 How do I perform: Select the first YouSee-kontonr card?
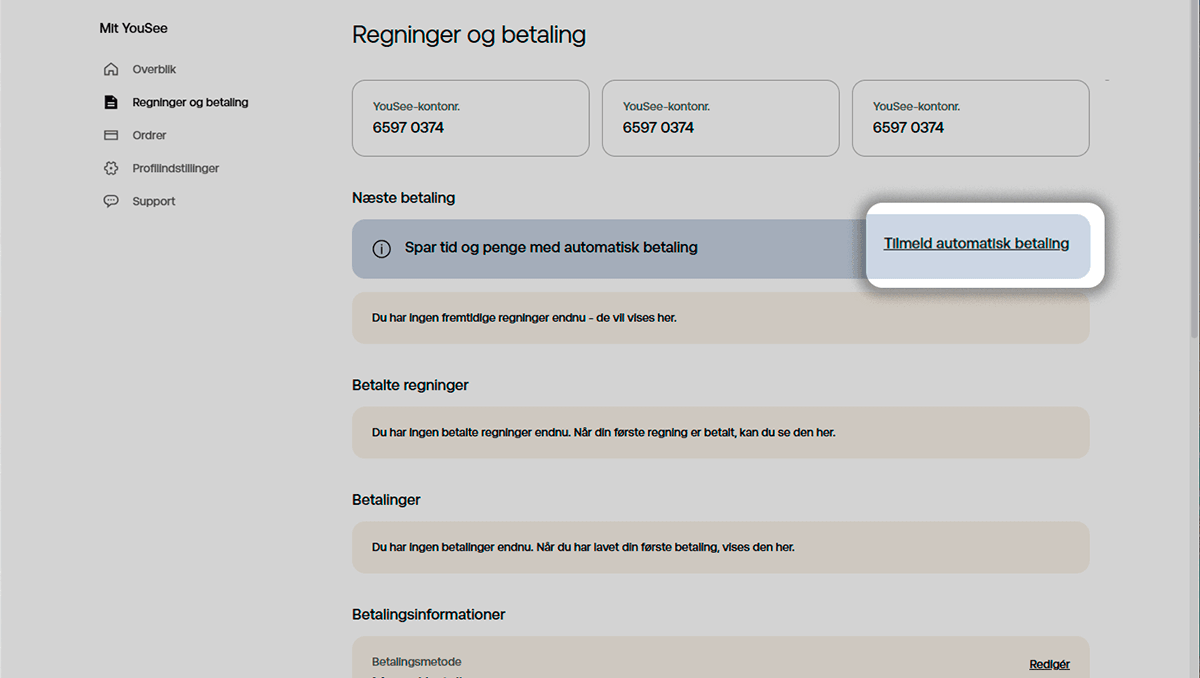point(470,118)
